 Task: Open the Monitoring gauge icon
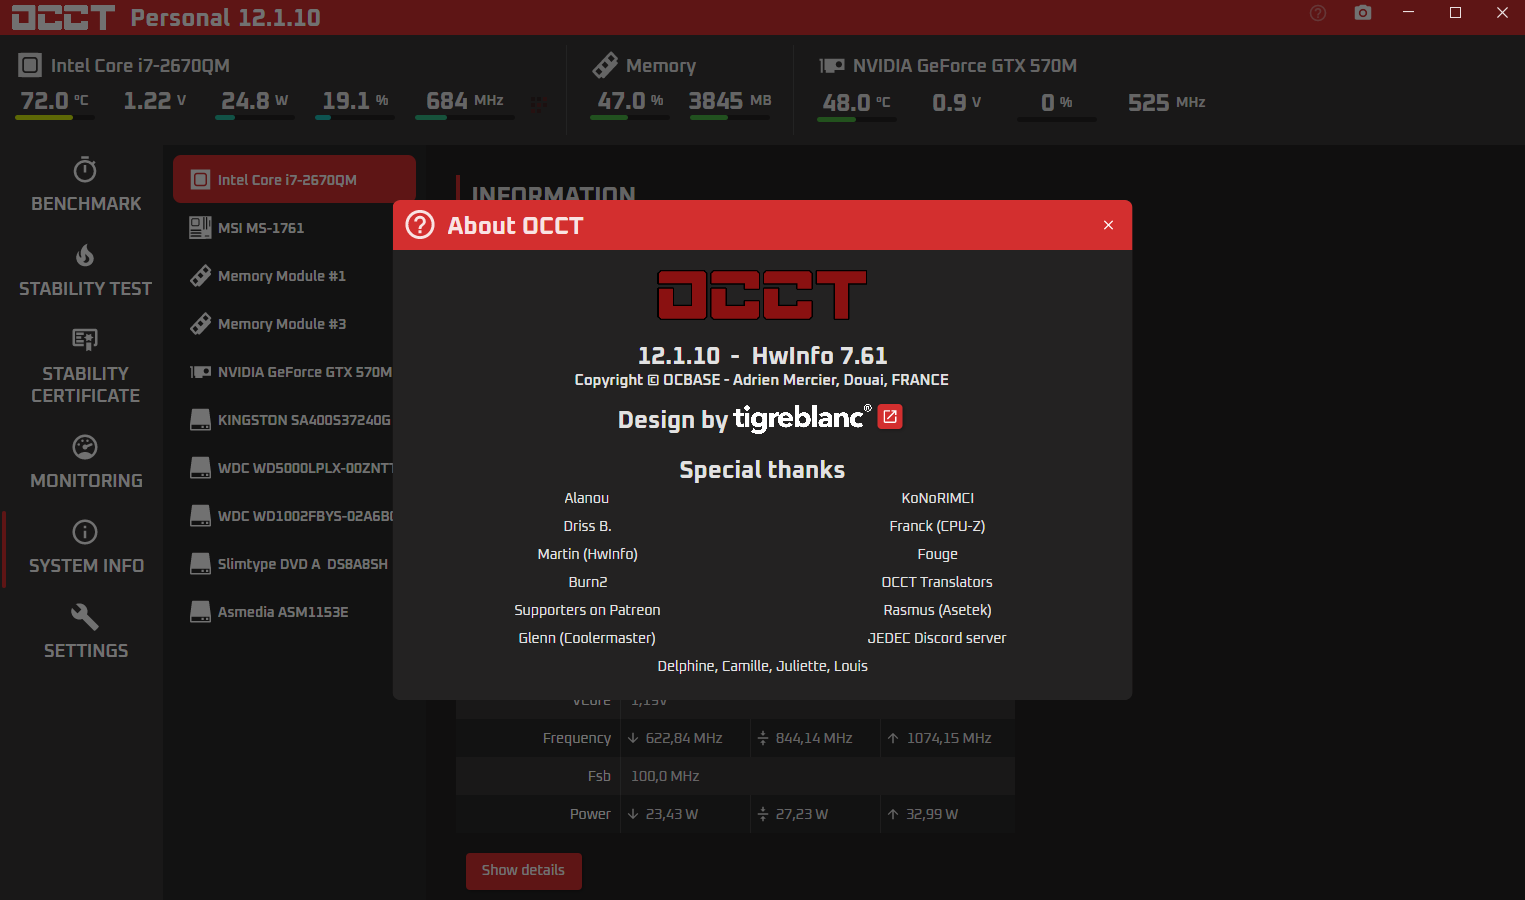[x=85, y=447]
